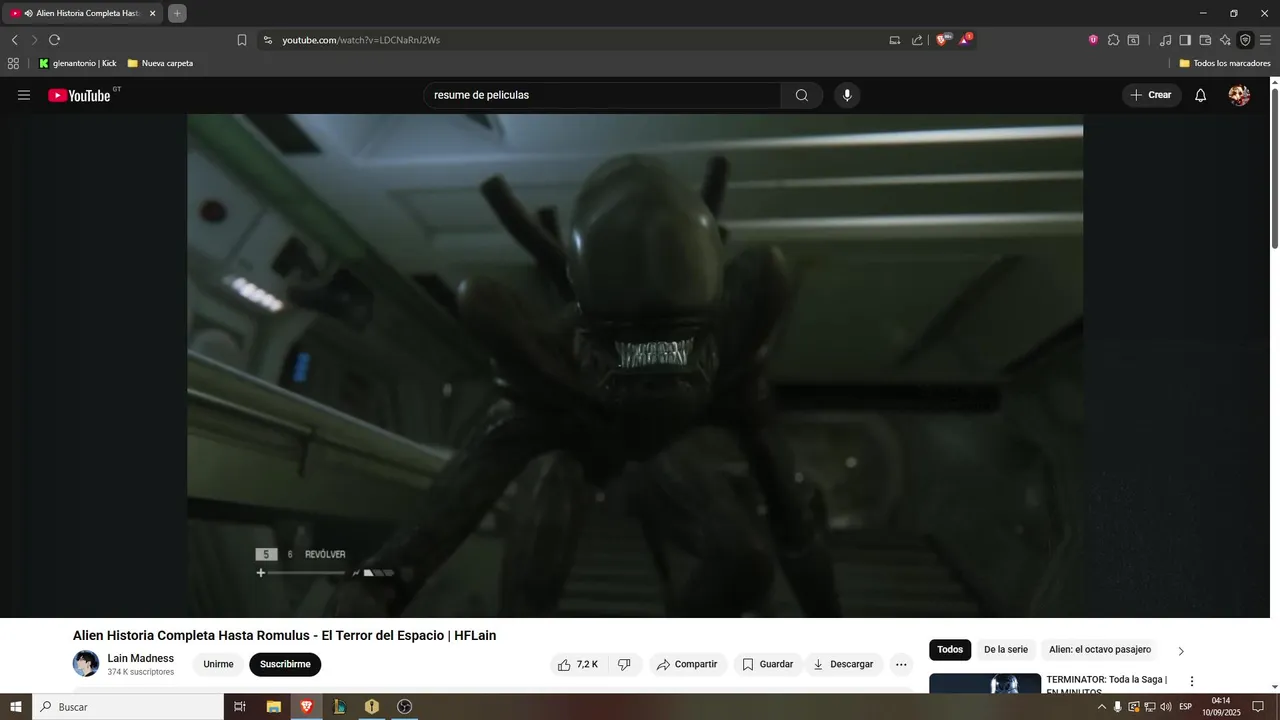The height and width of the screenshot is (720, 1280).
Task: Click the Descargar download button
Action: 843,664
